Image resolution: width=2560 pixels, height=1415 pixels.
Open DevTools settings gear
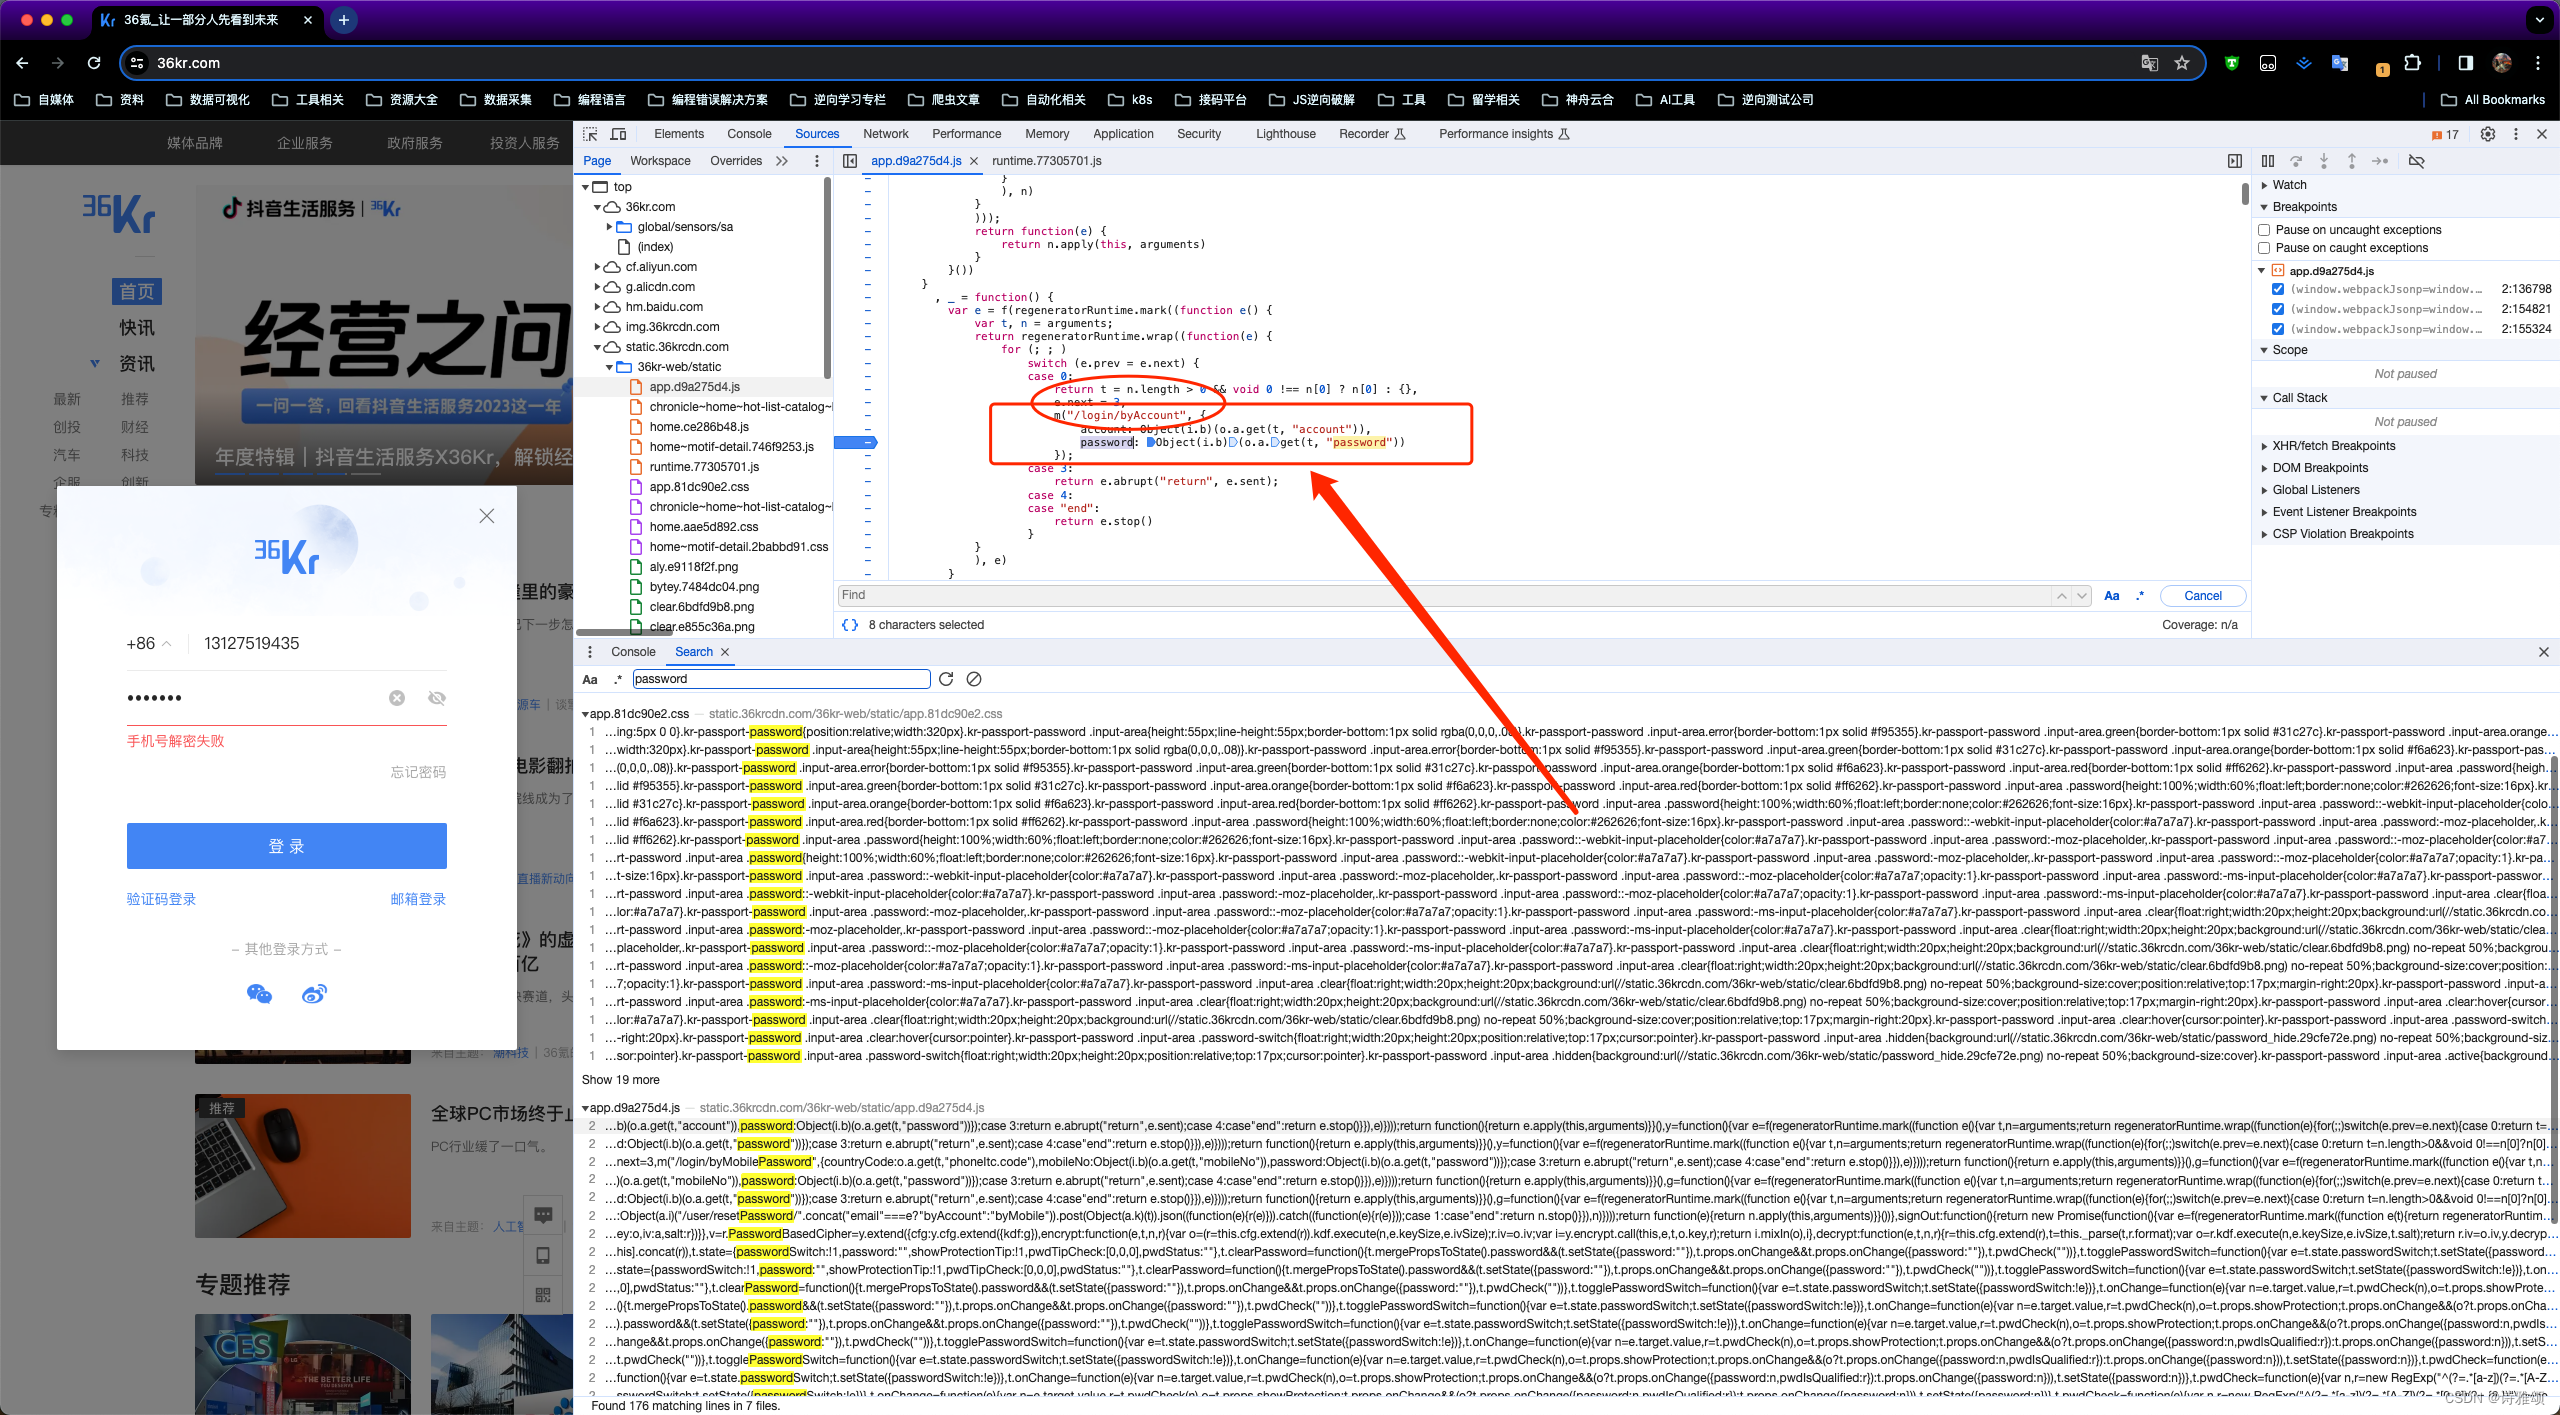pyautogui.click(x=2488, y=134)
